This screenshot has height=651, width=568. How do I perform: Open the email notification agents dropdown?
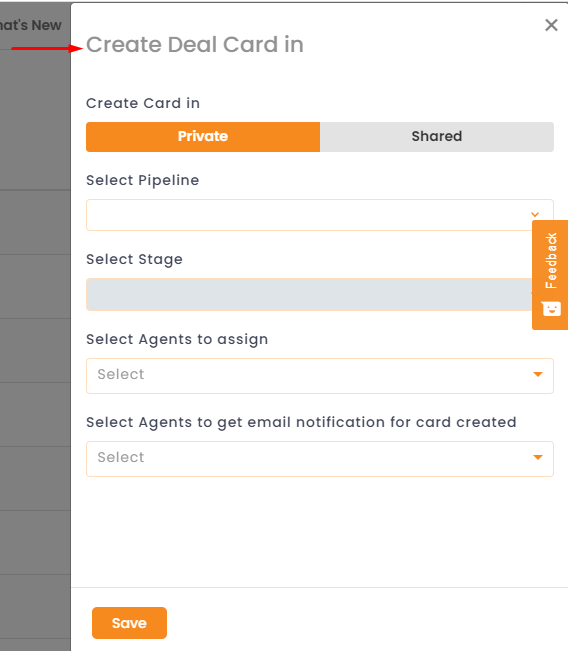[x=320, y=459]
